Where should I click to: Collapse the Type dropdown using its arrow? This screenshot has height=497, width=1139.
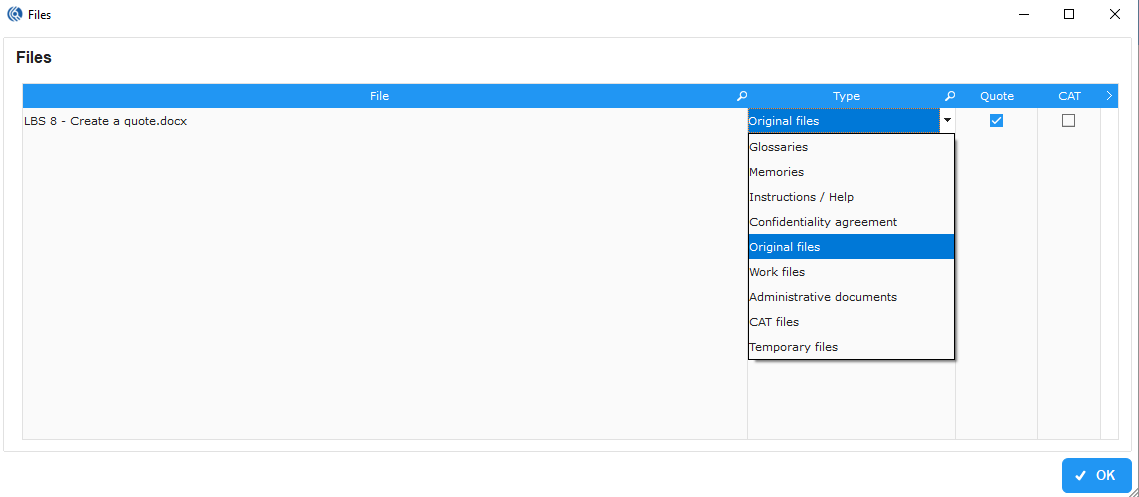pyautogui.click(x=946, y=121)
